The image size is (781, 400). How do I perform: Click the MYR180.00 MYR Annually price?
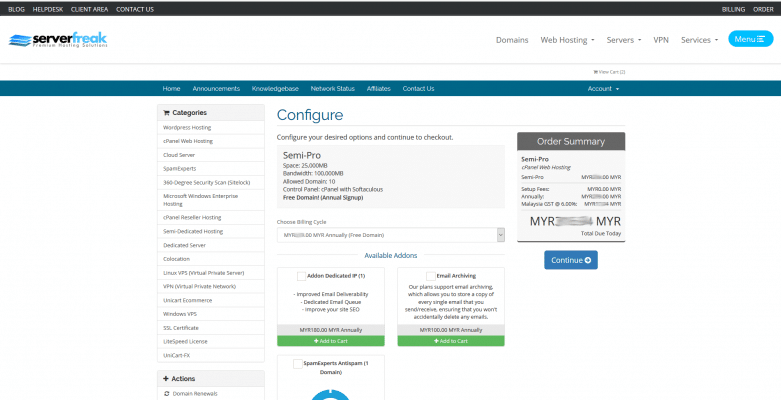(331, 330)
